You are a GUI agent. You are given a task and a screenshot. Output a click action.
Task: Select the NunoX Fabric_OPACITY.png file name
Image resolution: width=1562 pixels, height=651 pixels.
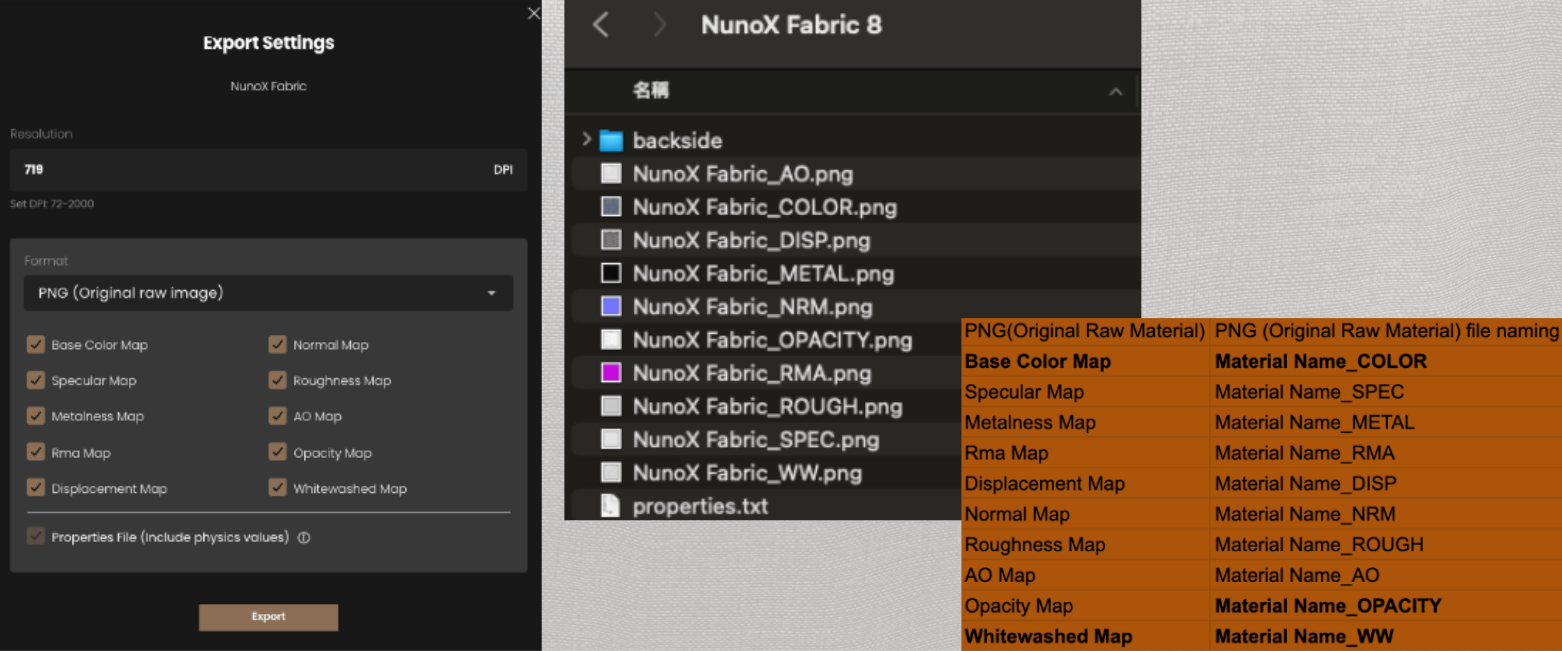773,339
